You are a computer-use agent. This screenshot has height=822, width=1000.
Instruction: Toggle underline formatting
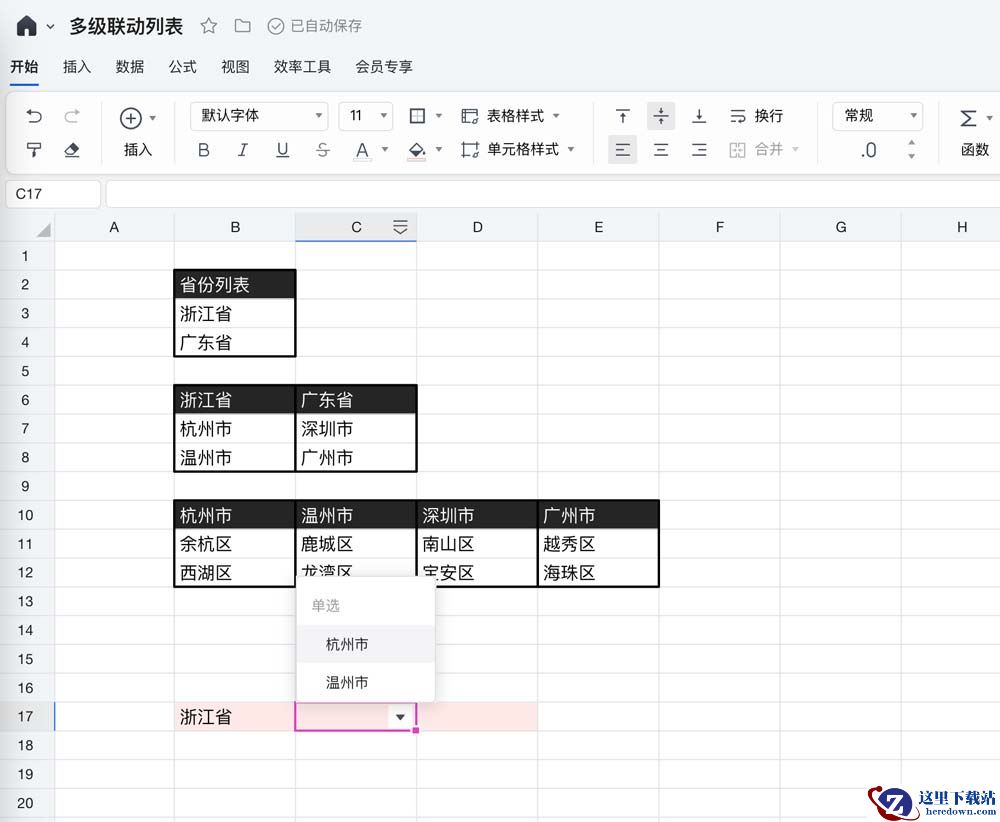pos(282,150)
